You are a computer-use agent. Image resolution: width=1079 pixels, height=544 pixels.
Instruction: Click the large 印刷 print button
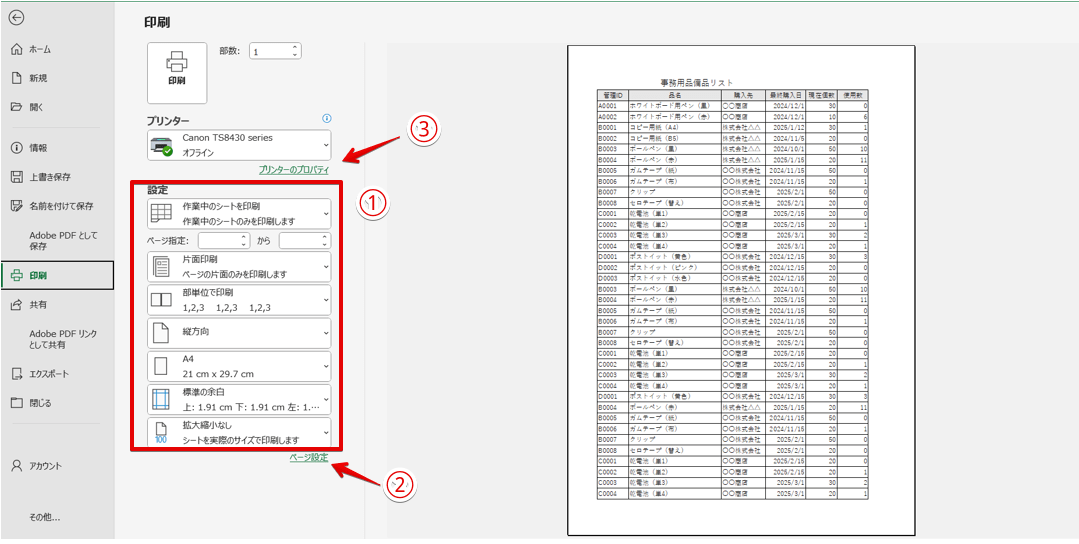click(177, 72)
